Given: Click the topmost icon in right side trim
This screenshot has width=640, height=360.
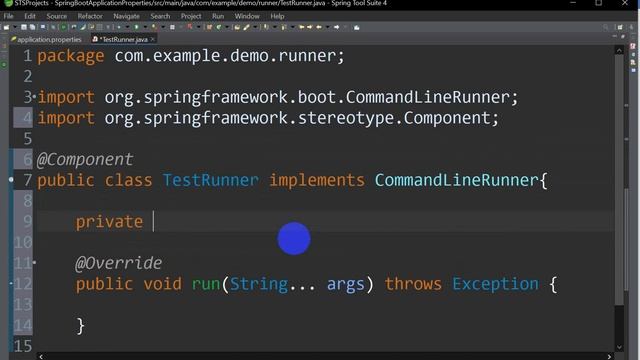Looking at the screenshot, I should click(633, 46).
